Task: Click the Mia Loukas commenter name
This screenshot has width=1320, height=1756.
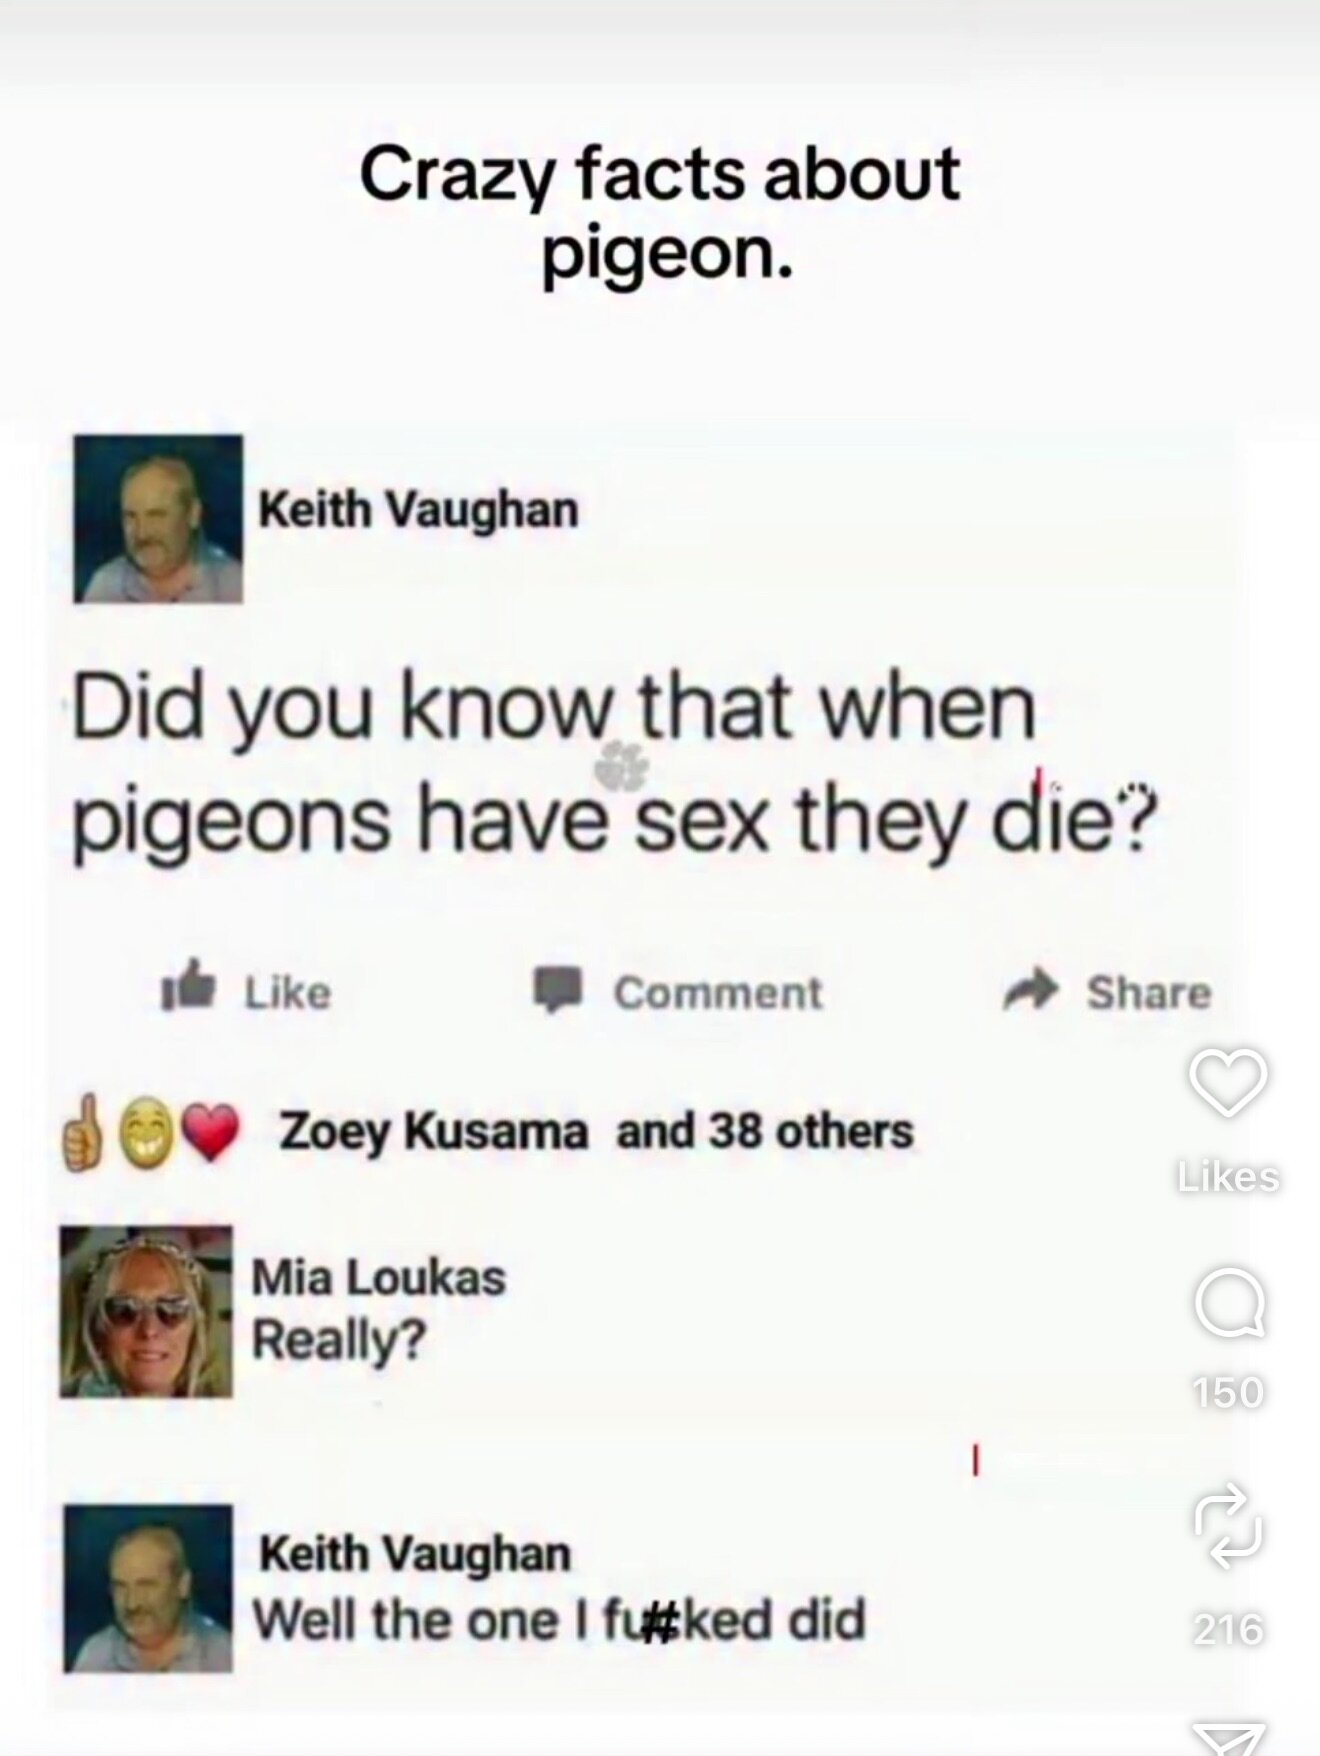Action: pyautogui.click(x=378, y=1277)
